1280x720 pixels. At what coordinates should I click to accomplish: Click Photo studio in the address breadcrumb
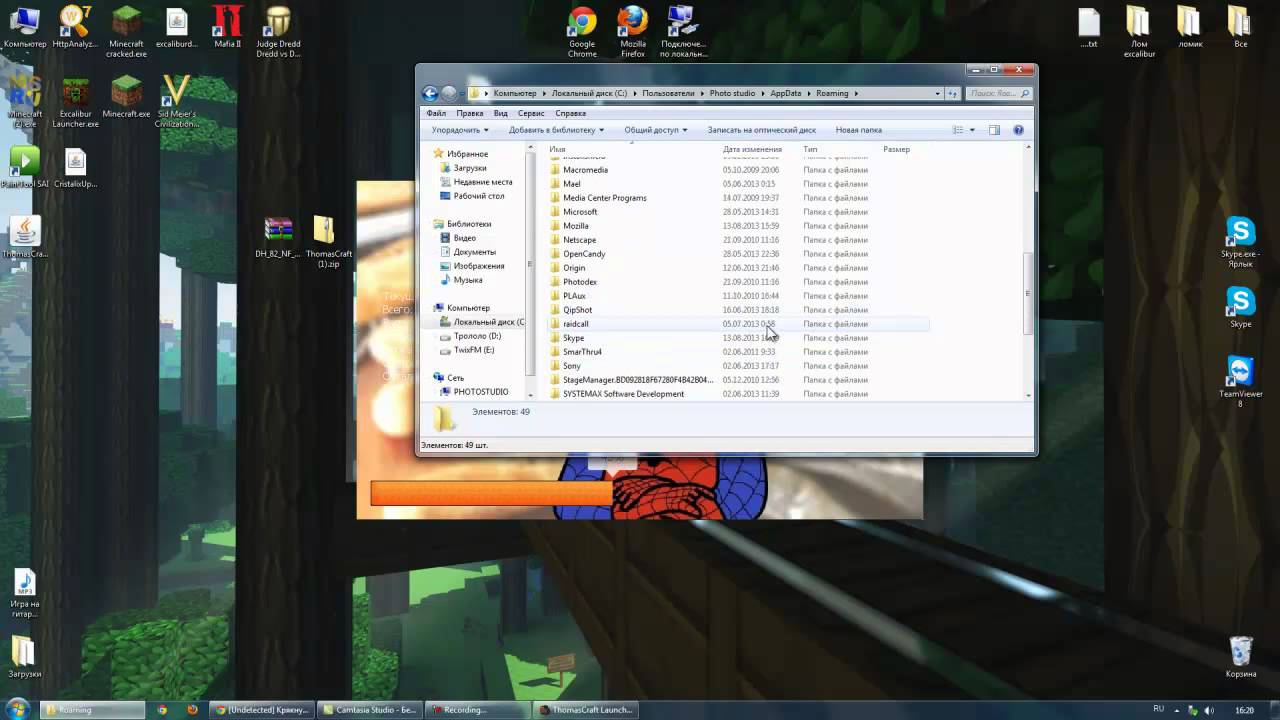[732, 93]
